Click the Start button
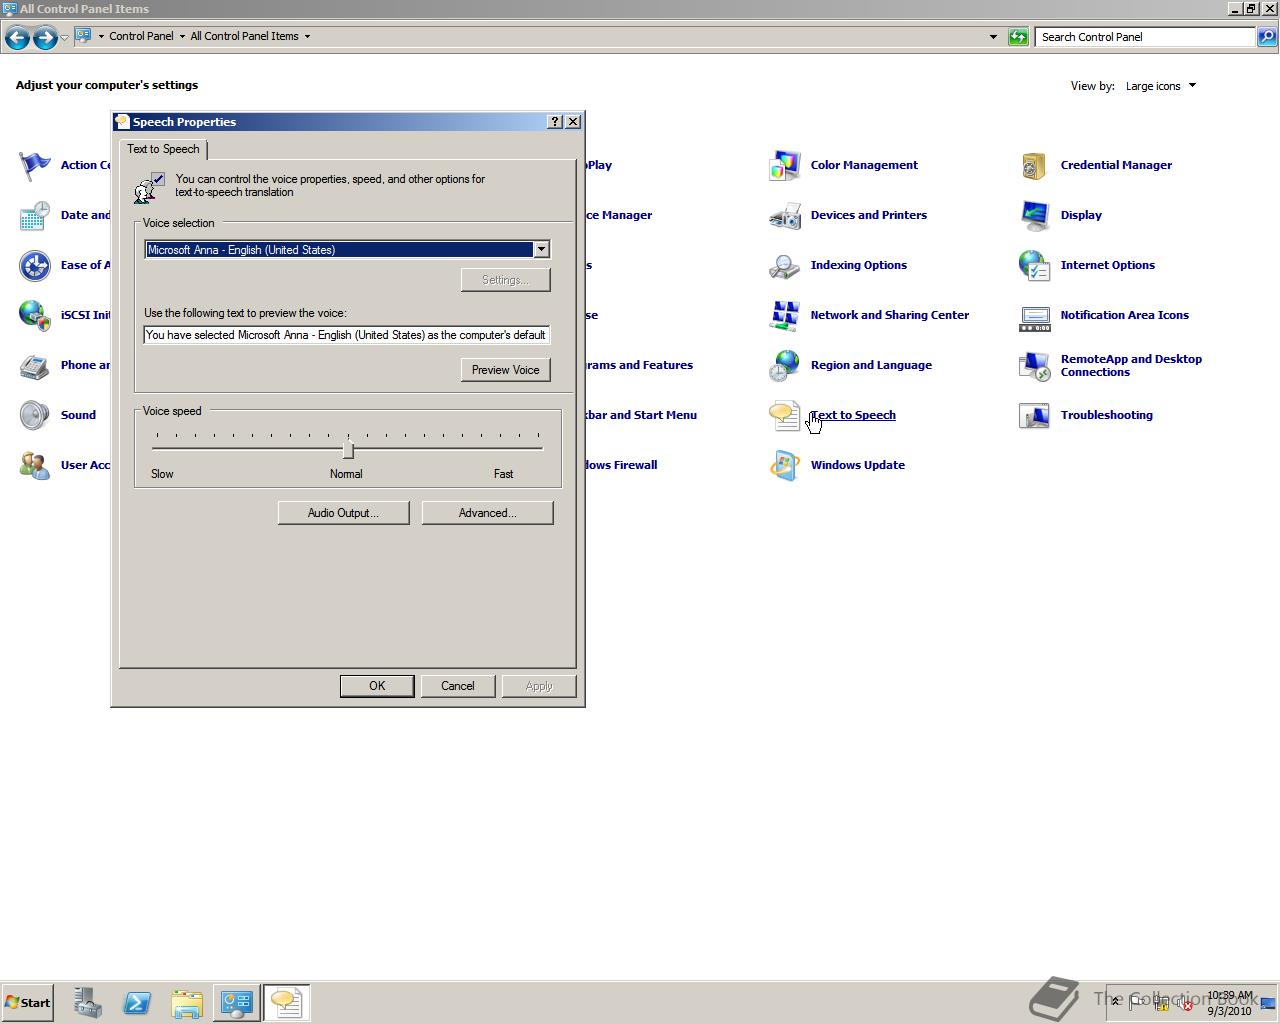The image size is (1280, 1024). (28, 1002)
